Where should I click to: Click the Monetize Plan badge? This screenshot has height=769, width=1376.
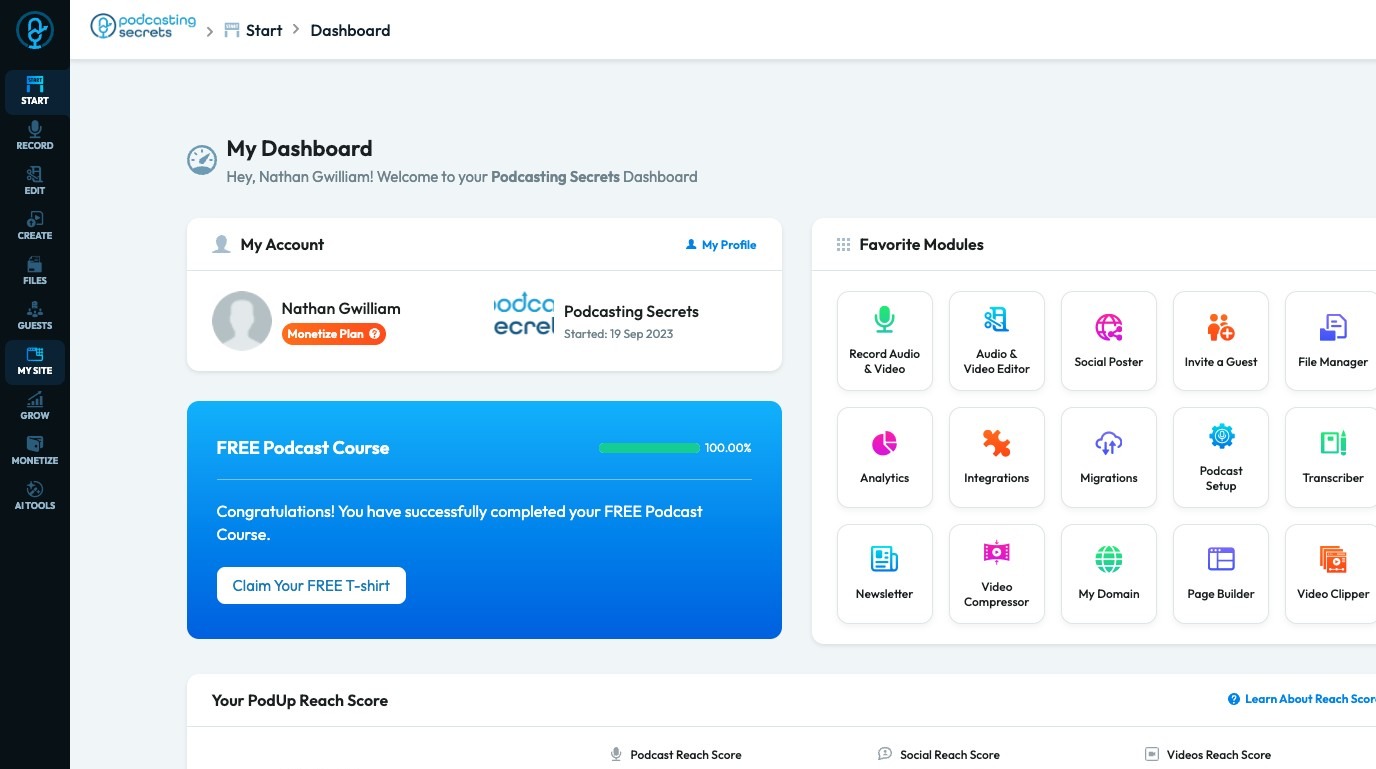(334, 334)
